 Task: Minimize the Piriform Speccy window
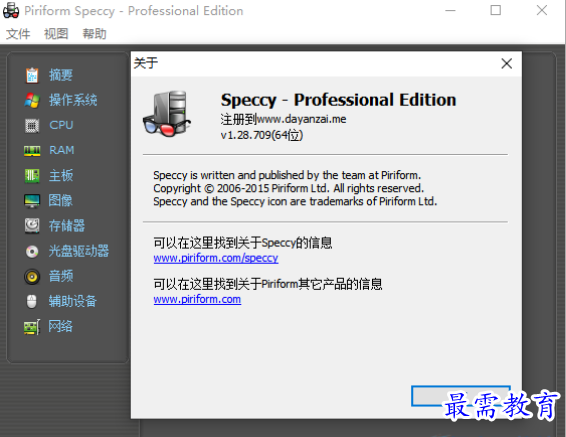point(450,10)
